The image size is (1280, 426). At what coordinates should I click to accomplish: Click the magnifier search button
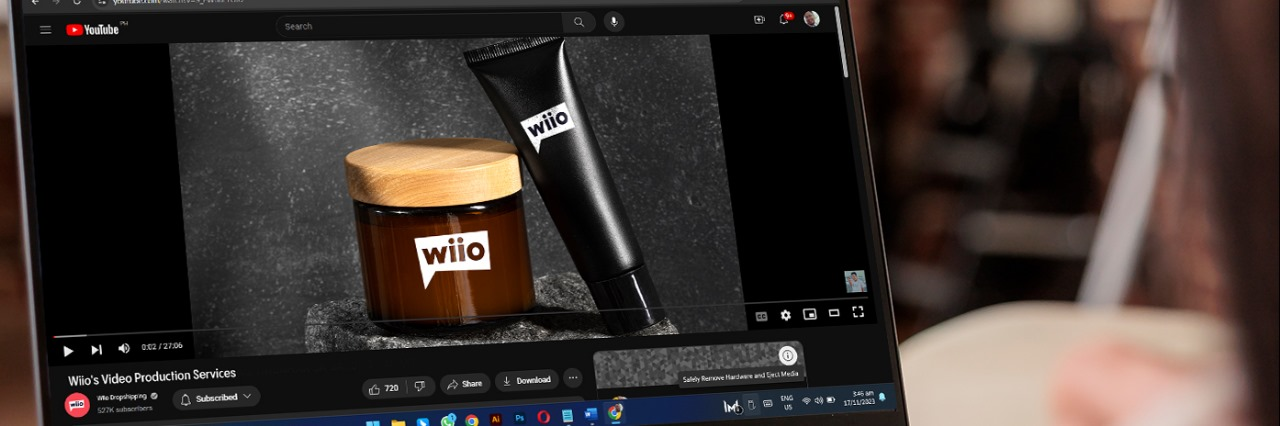point(579,22)
